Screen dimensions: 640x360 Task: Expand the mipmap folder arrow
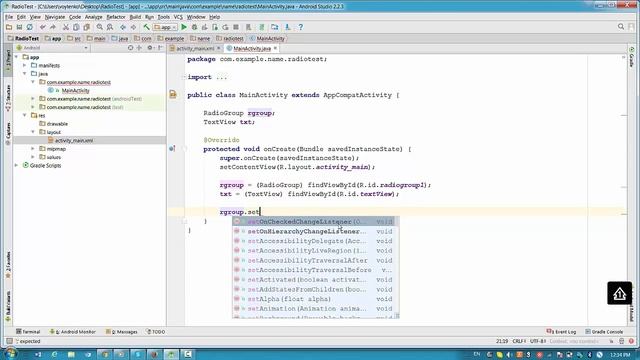pos(33,149)
